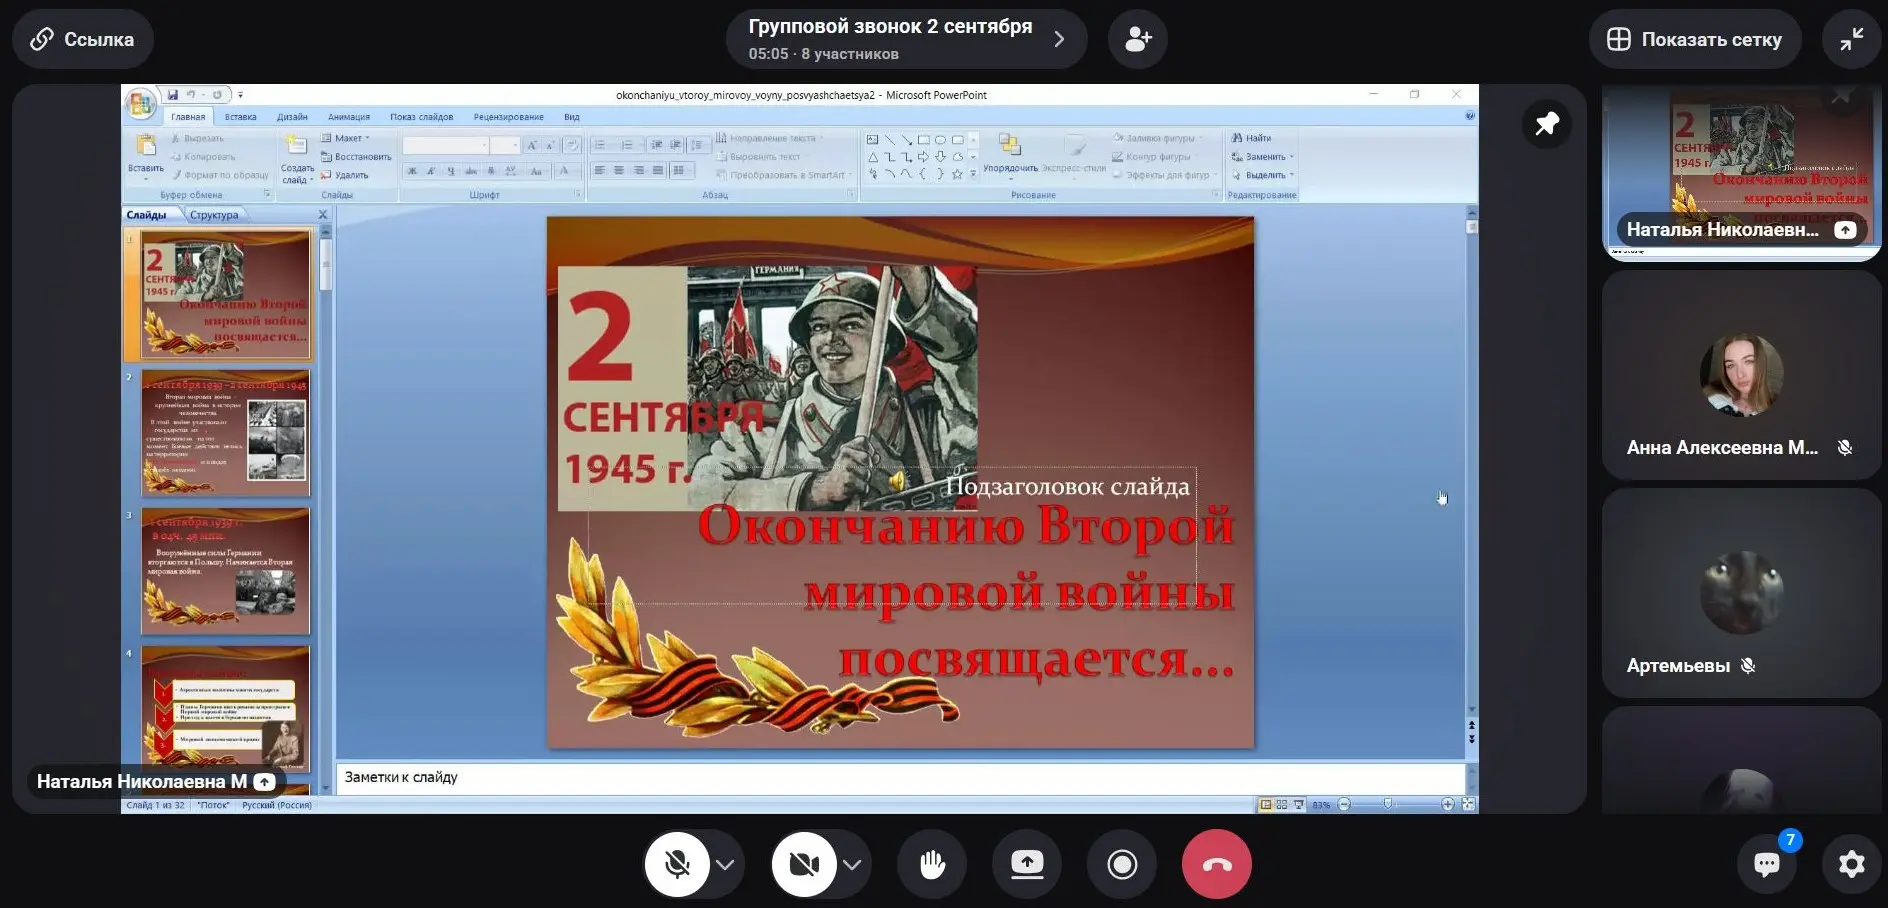
Task: Select the oval shape in Рисование gallery
Action: 941,140
